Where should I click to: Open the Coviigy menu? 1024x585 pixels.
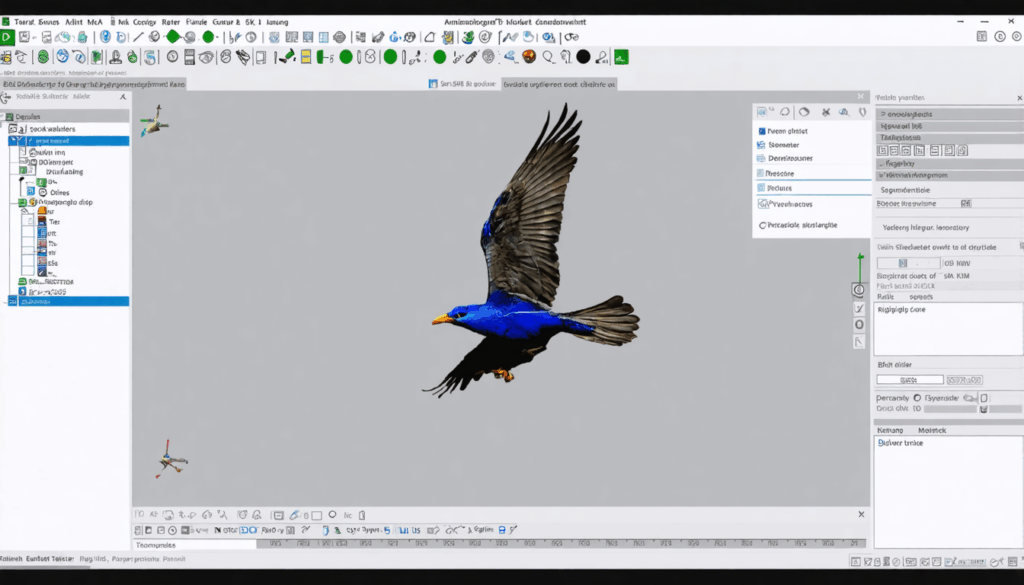pyautogui.click(x=144, y=22)
